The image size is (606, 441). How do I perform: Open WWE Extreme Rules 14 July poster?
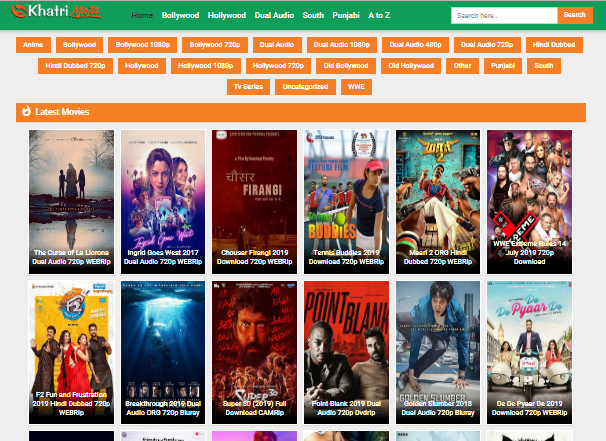[x=529, y=202]
